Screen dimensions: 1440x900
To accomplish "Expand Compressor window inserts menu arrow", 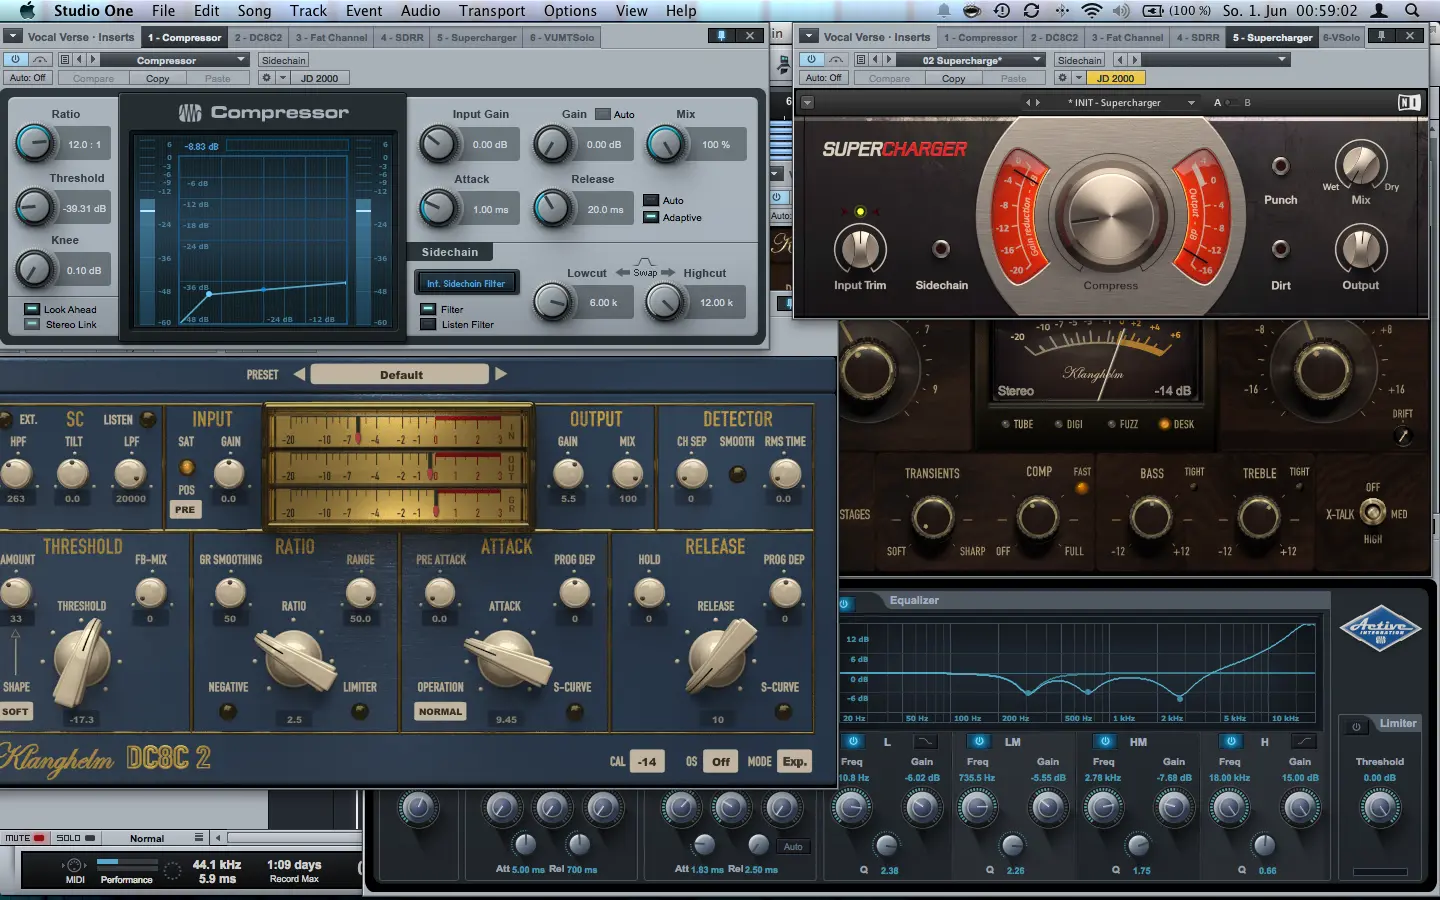I will pos(13,36).
